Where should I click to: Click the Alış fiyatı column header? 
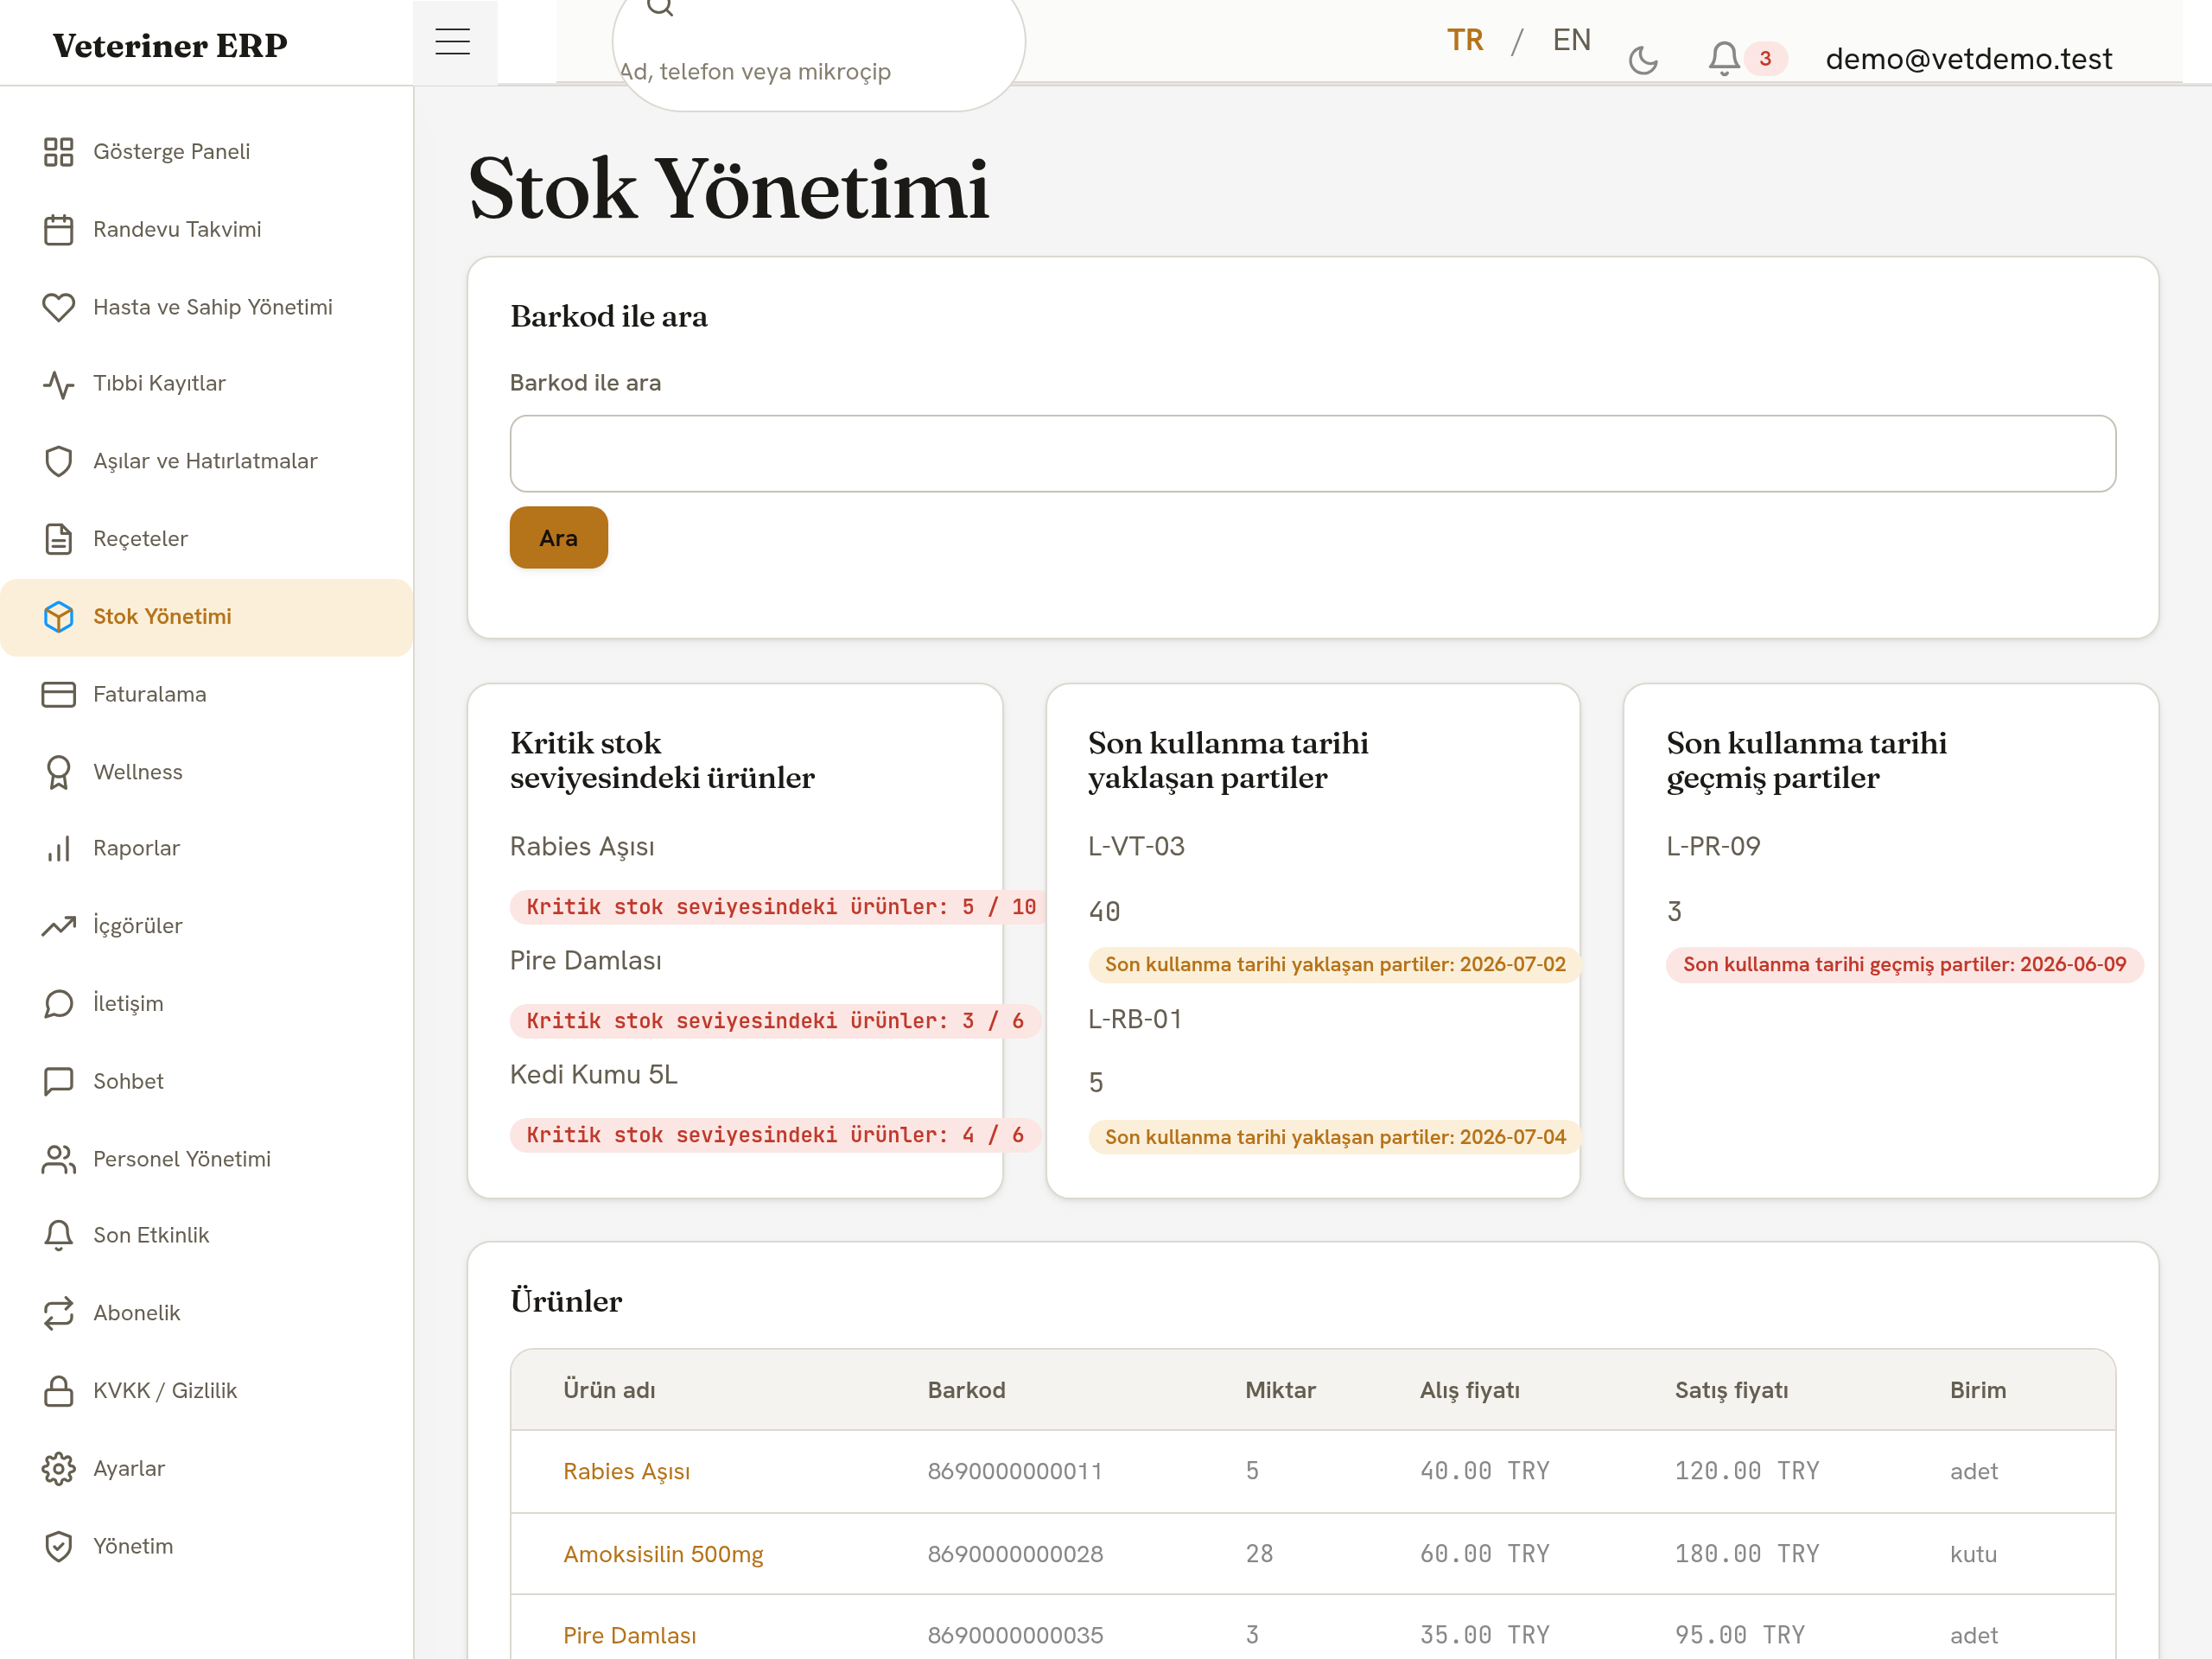(1469, 1390)
